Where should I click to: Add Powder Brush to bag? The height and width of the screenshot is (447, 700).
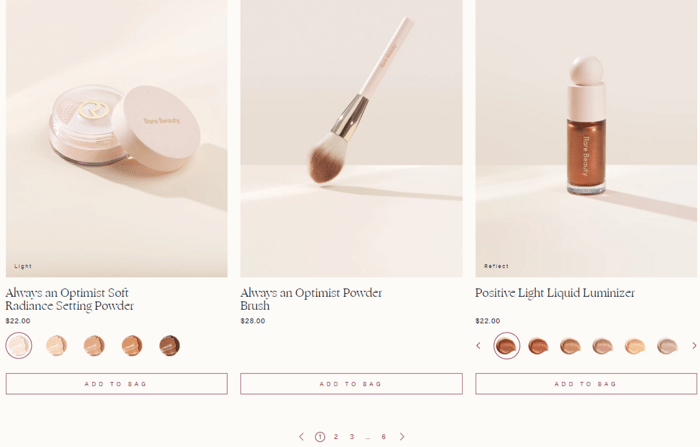coord(351,384)
